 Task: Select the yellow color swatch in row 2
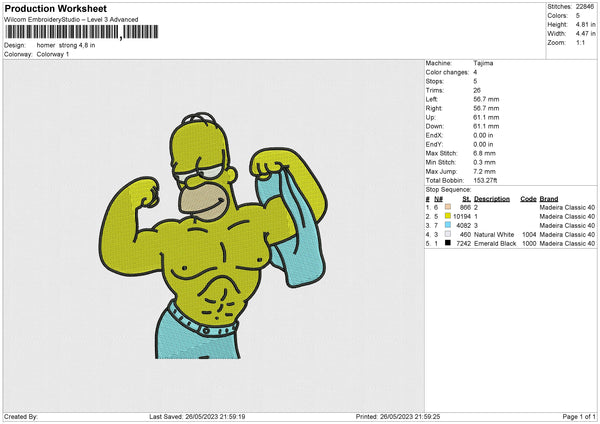click(x=448, y=216)
